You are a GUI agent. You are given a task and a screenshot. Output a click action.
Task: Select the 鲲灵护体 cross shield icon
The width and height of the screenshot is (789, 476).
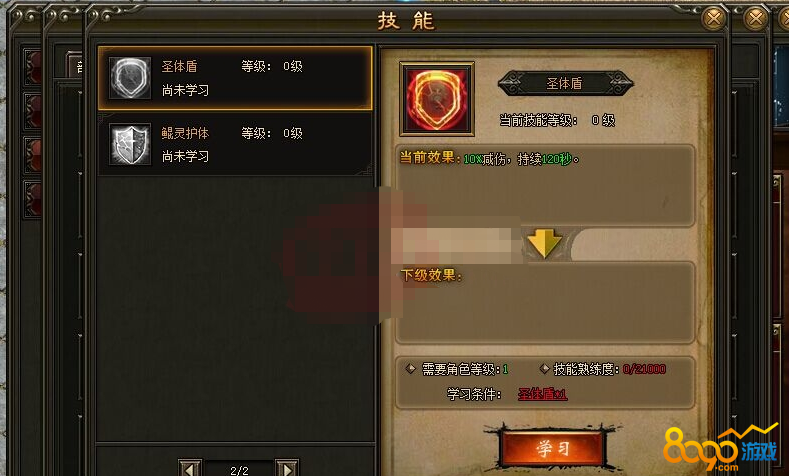click(x=130, y=144)
